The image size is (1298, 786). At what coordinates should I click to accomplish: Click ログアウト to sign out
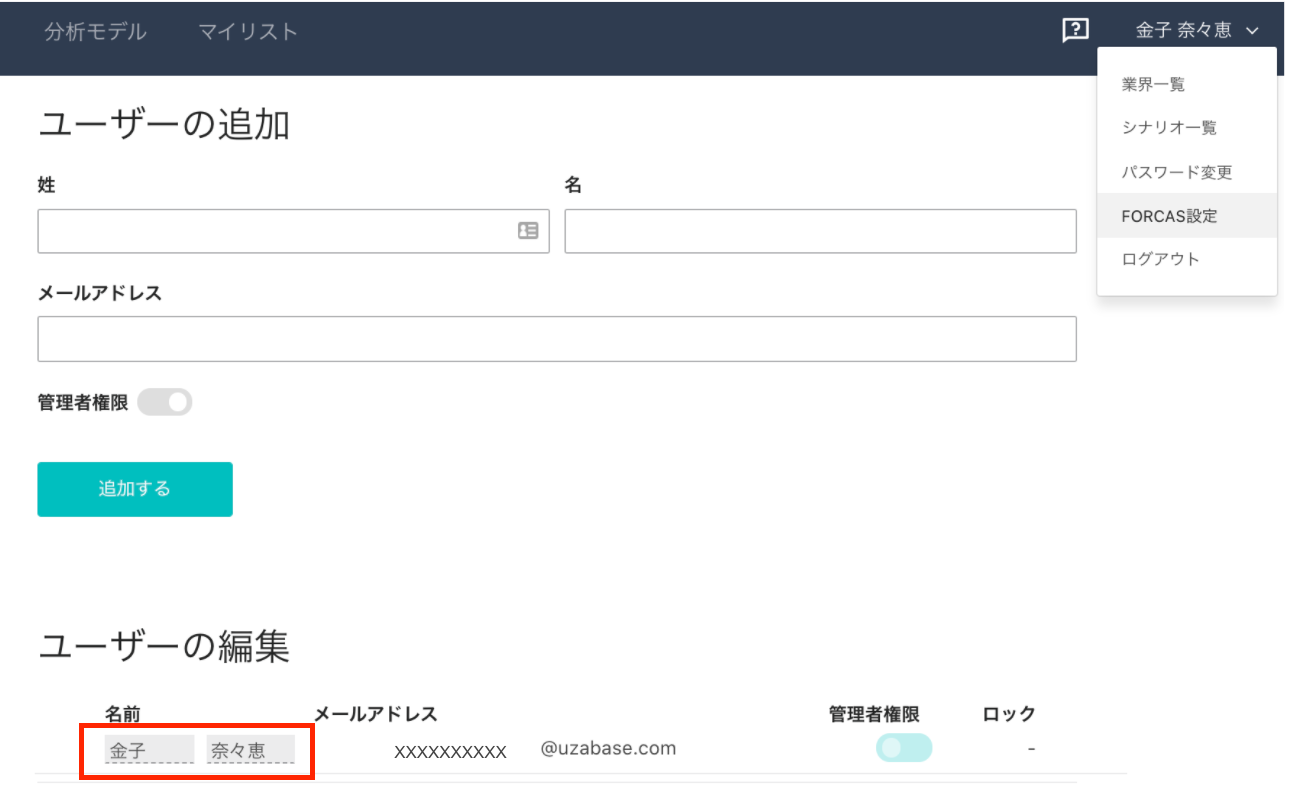(x=1160, y=259)
